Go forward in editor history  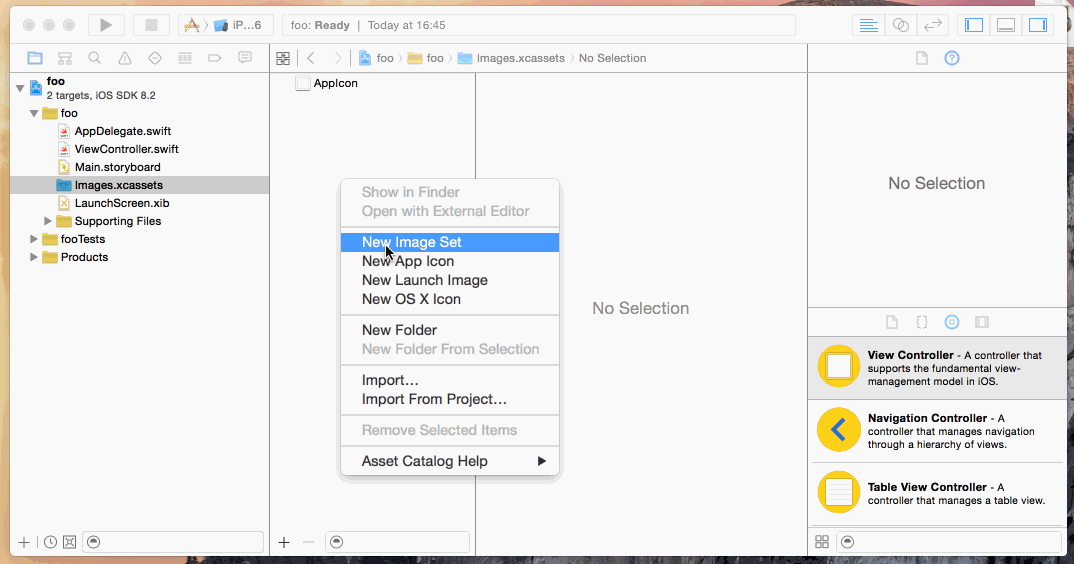[x=337, y=58]
